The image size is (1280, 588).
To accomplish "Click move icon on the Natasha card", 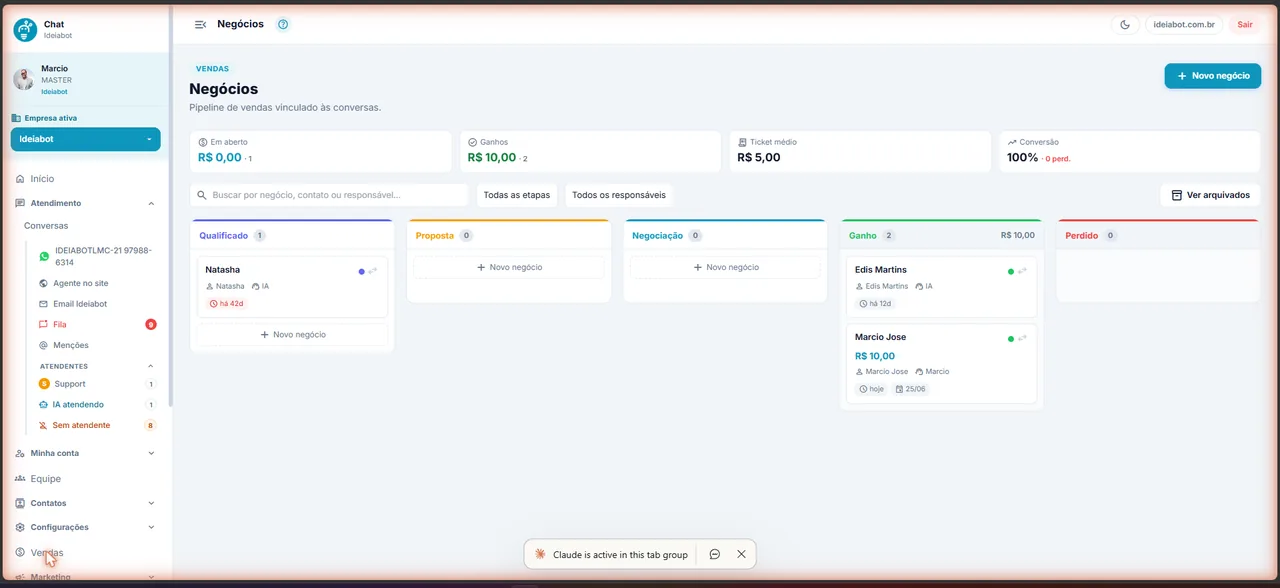I will 373,271.
